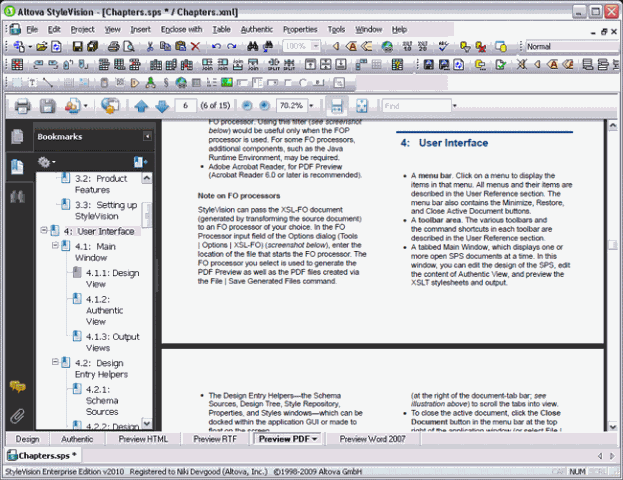This screenshot has height=480, width=623.
Task: Click the Save design floppy icon
Action: 77,46
